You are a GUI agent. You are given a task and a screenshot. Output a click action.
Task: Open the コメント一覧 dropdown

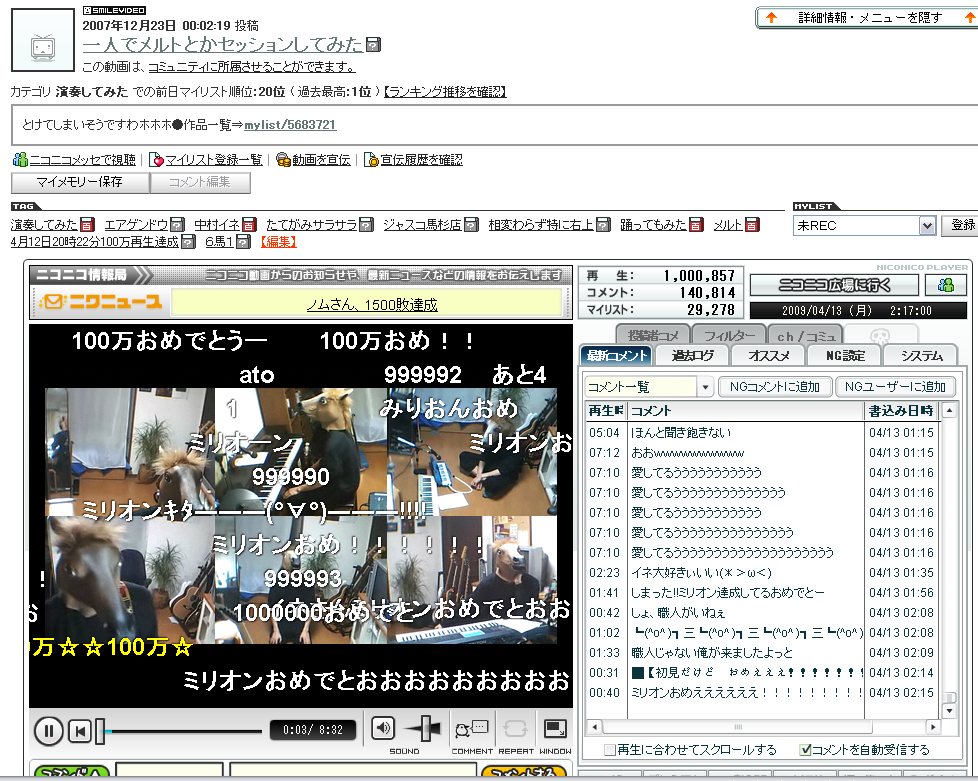click(704, 387)
